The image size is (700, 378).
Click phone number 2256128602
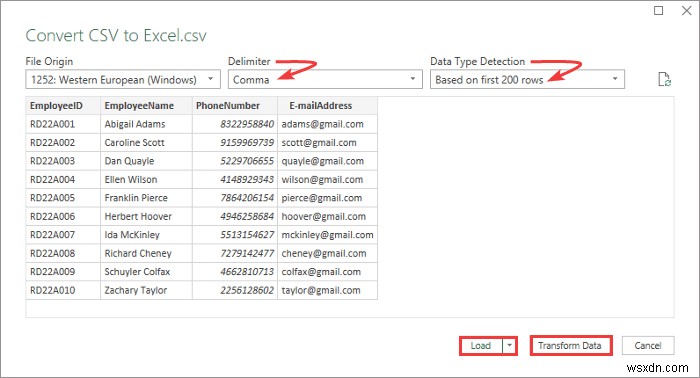pos(247,290)
